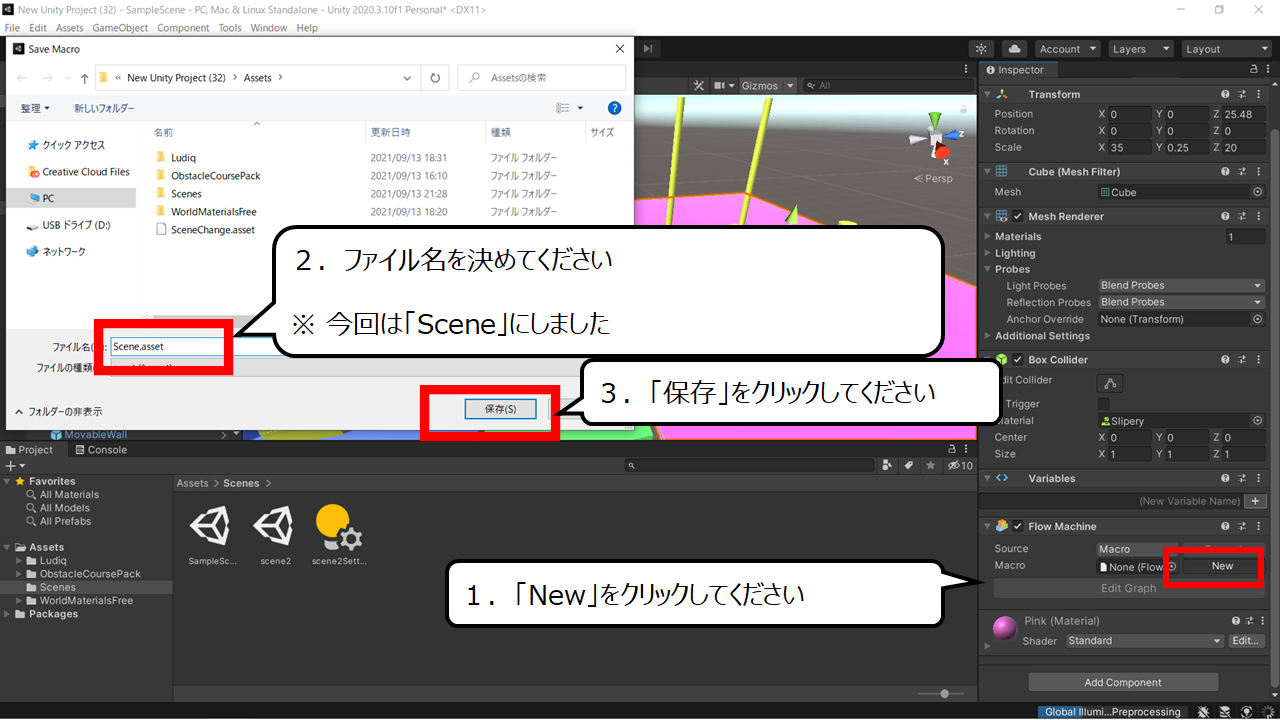
Task: Open scene tools wrench icon
Action: pyautogui.click(x=699, y=86)
